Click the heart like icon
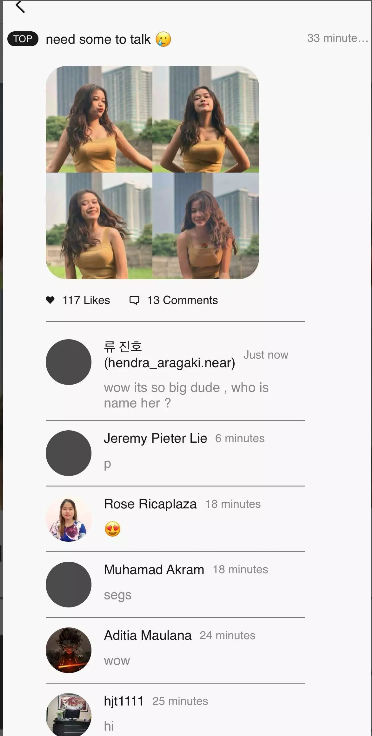372x736 pixels. coord(50,300)
